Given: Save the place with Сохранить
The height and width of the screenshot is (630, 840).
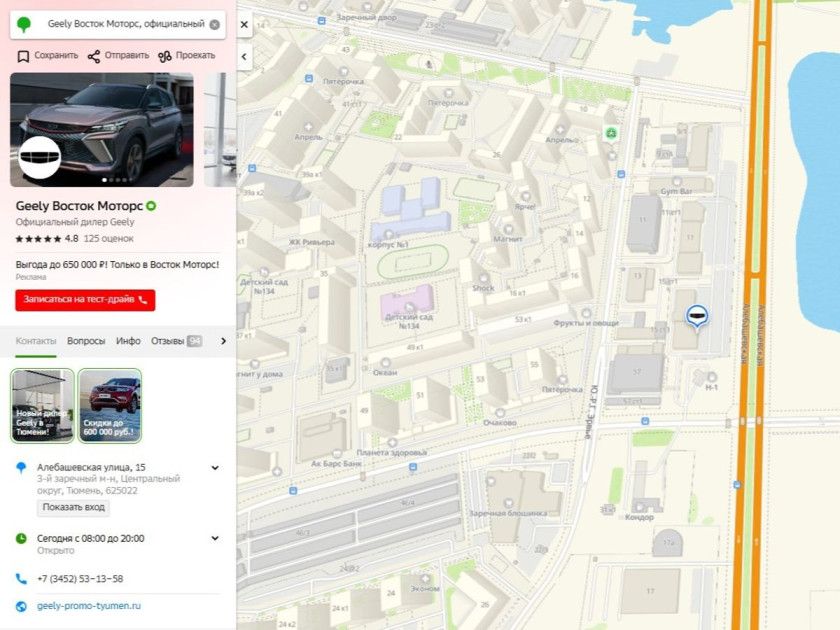Looking at the screenshot, I should point(48,56).
